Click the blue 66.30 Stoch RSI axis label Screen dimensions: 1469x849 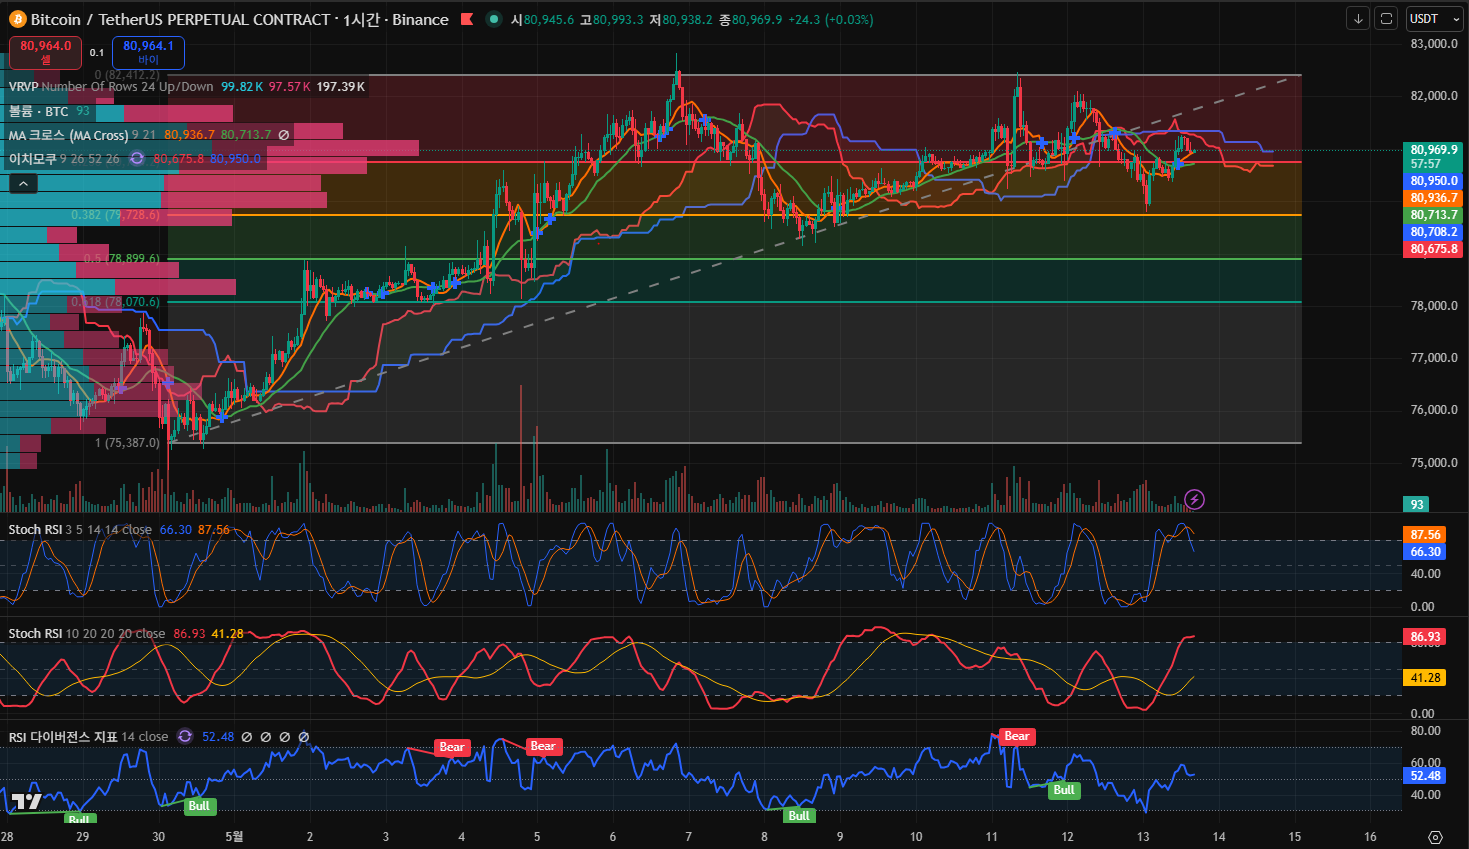(x=1425, y=552)
